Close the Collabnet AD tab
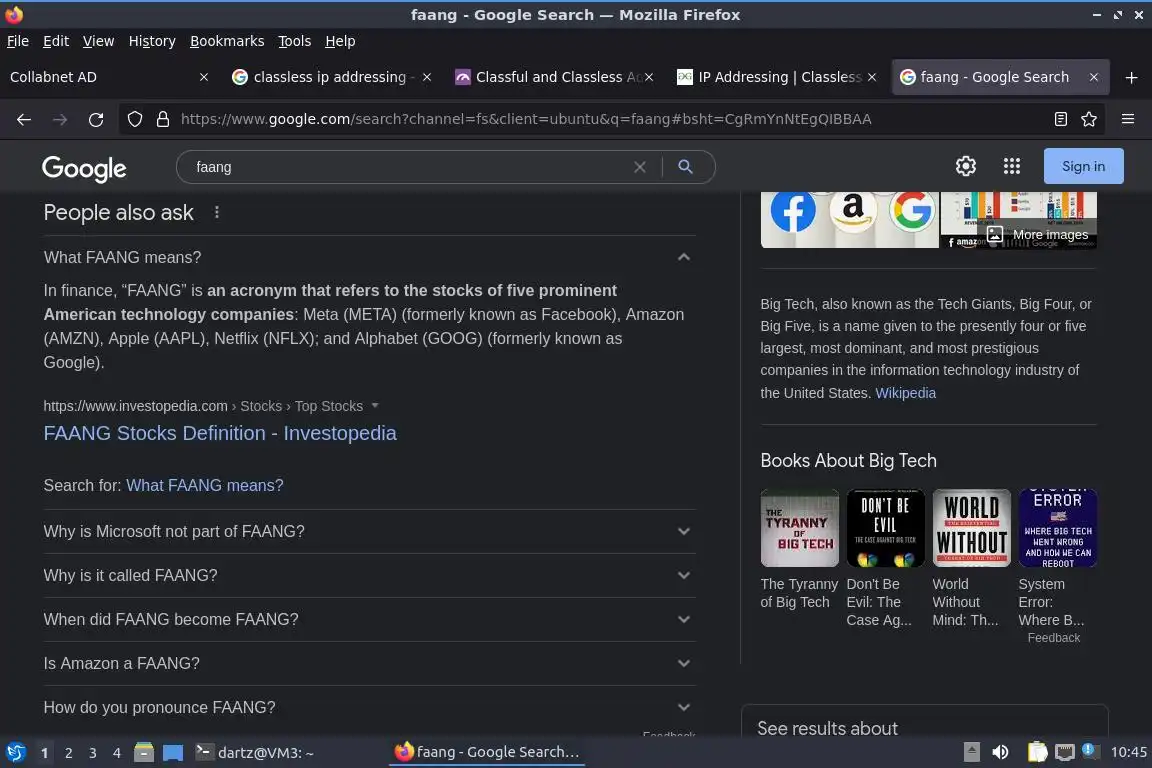 click(x=204, y=77)
